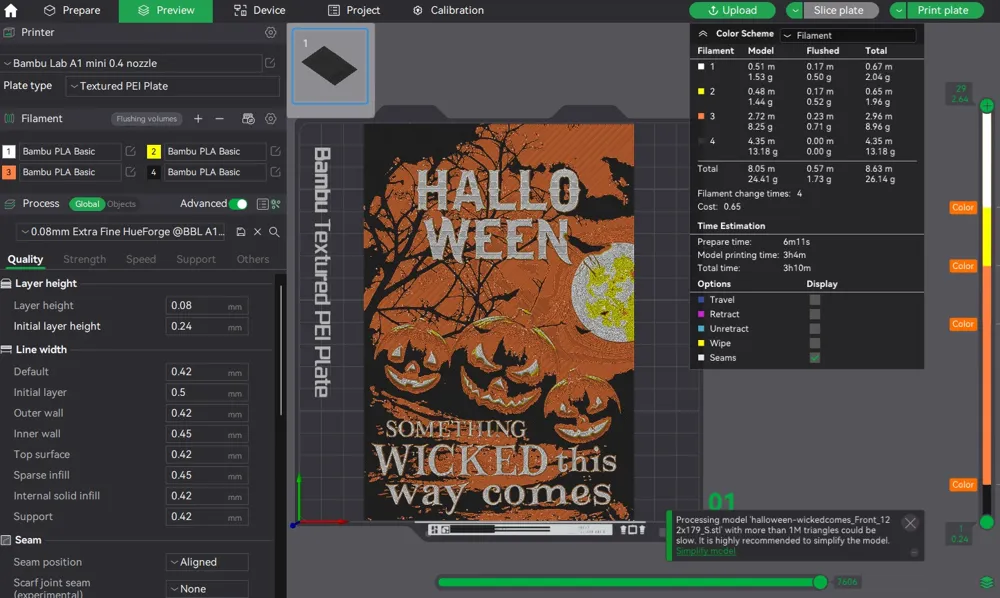
Task: Open the 0.08mm Extra Fine HueForge preset dropdown
Action: [x=122, y=232]
